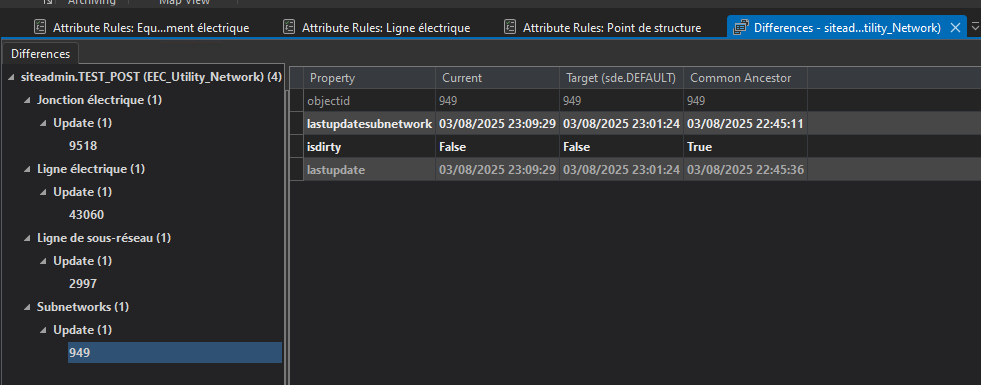Image resolution: width=981 pixels, height=385 pixels.
Task: Collapse Update (1) under Jonction électrique
Action: click(43, 123)
